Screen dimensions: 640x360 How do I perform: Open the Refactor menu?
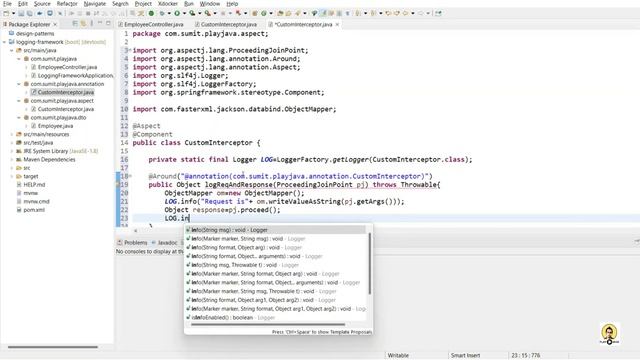67,4
